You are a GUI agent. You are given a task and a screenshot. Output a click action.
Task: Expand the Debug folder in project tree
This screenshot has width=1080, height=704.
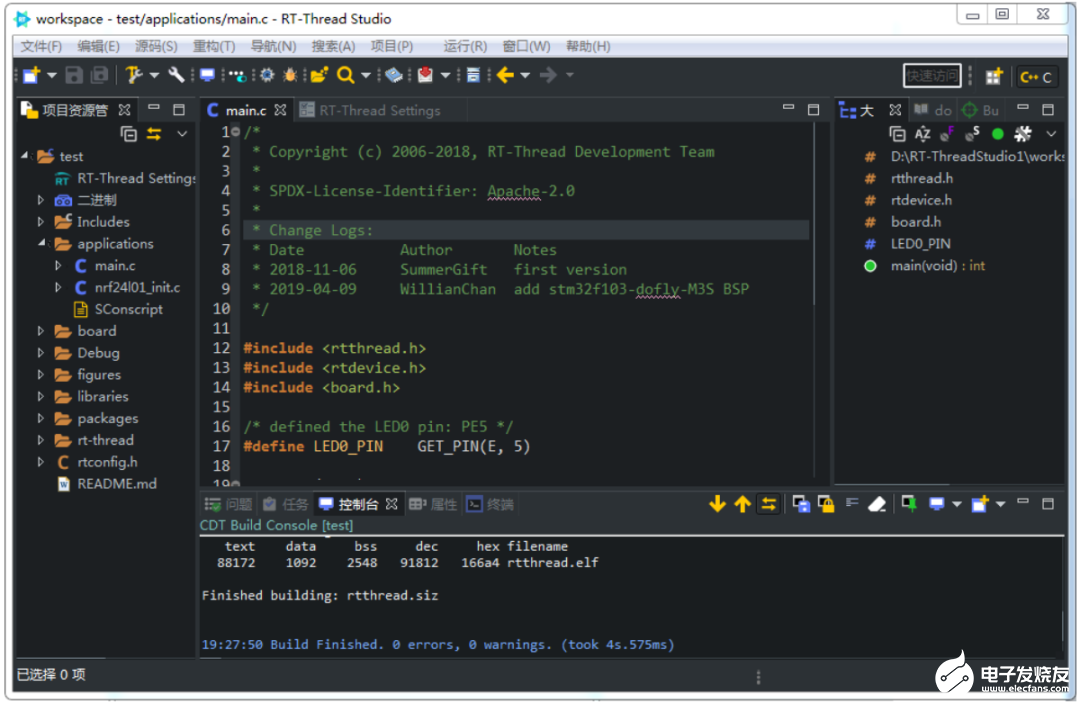[x=41, y=353]
